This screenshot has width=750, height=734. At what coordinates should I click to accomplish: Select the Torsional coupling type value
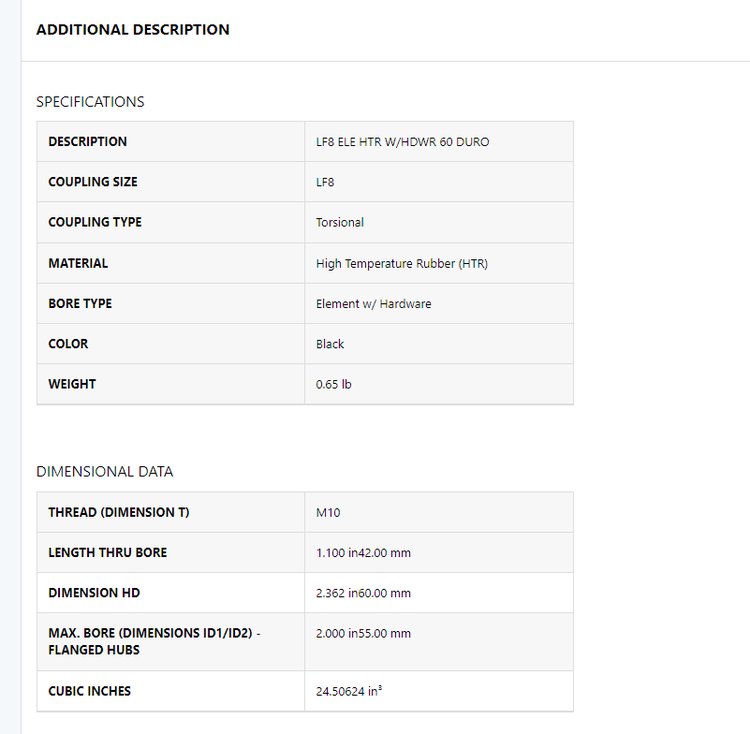pos(340,223)
